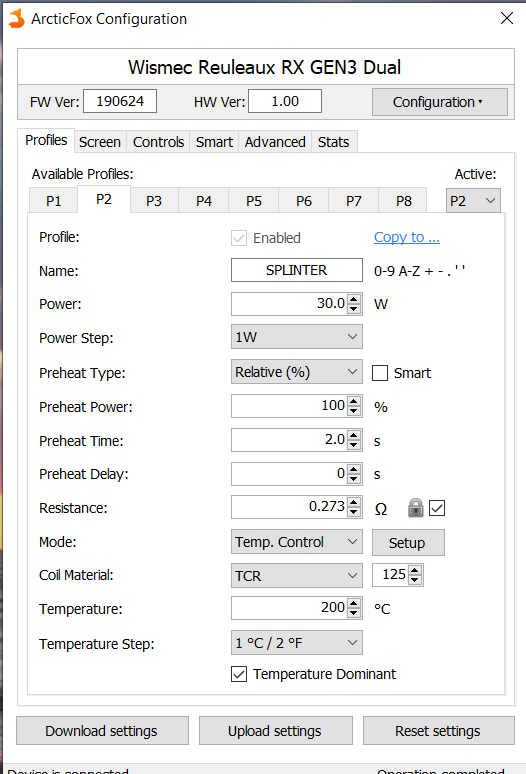Viewport: 526px width, 774px height.
Task: Expand the Power Step dropdown
Action: pos(297,337)
